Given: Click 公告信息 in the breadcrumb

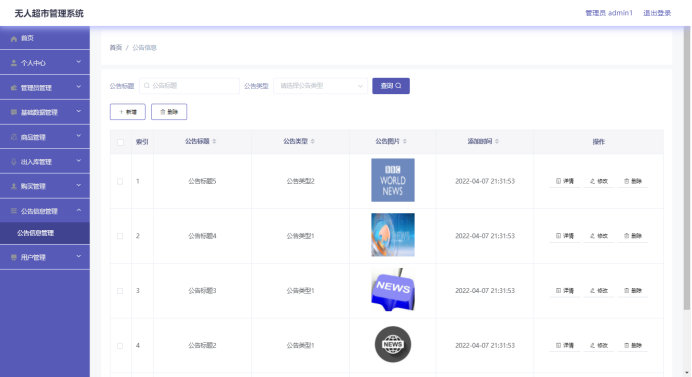Looking at the screenshot, I should pyautogui.click(x=144, y=48).
